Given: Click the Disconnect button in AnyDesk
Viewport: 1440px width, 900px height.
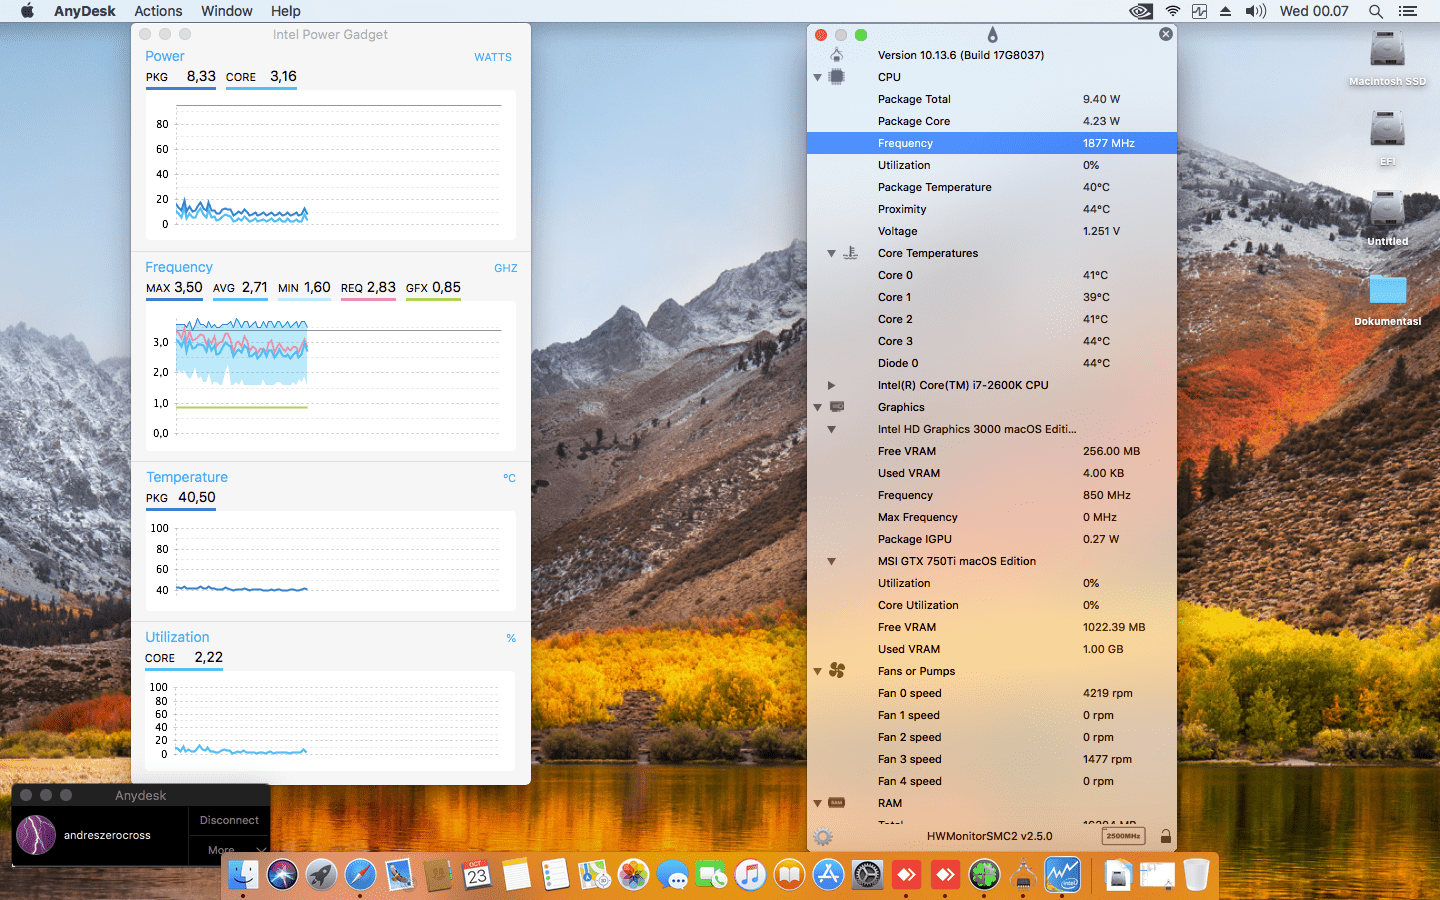Looking at the screenshot, I should 228,819.
